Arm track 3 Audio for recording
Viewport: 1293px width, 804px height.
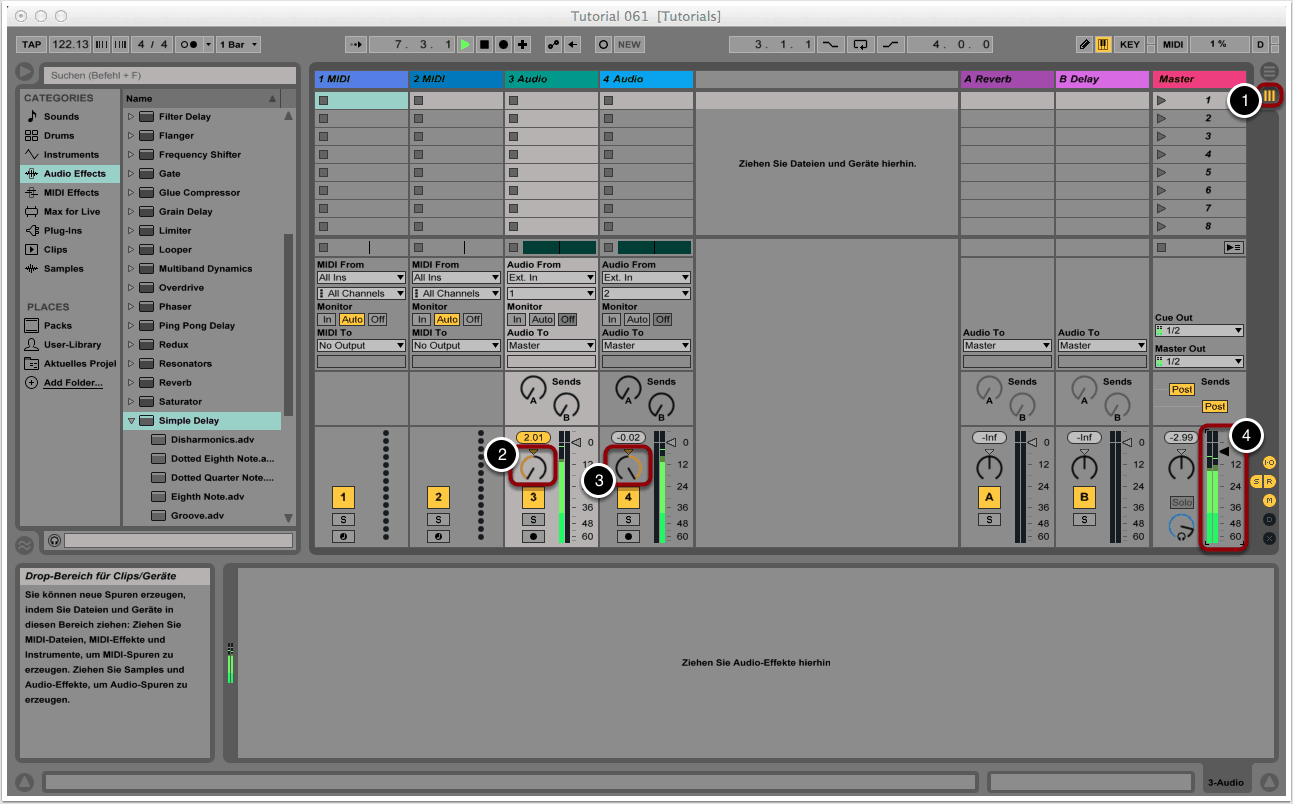pos(533,537)
